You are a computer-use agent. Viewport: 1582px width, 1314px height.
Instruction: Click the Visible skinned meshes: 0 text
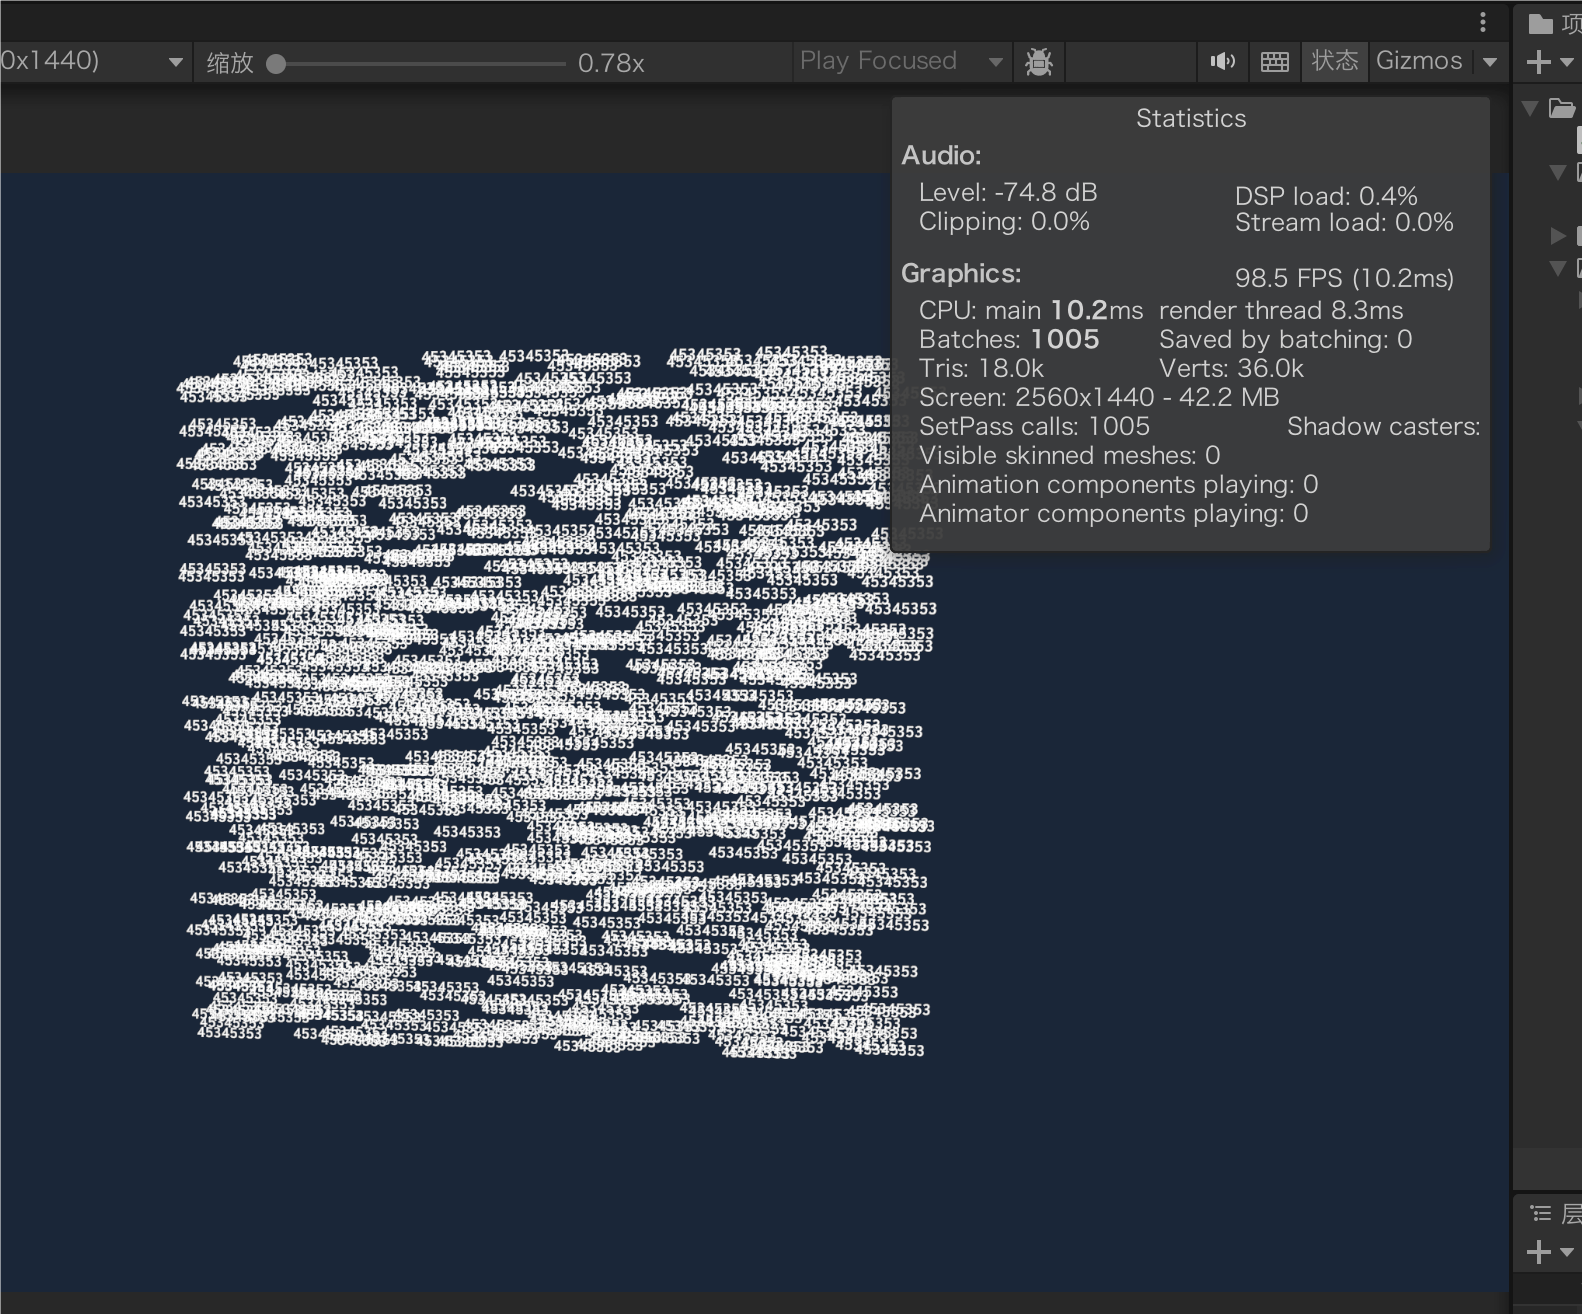tap(1069, 455)
